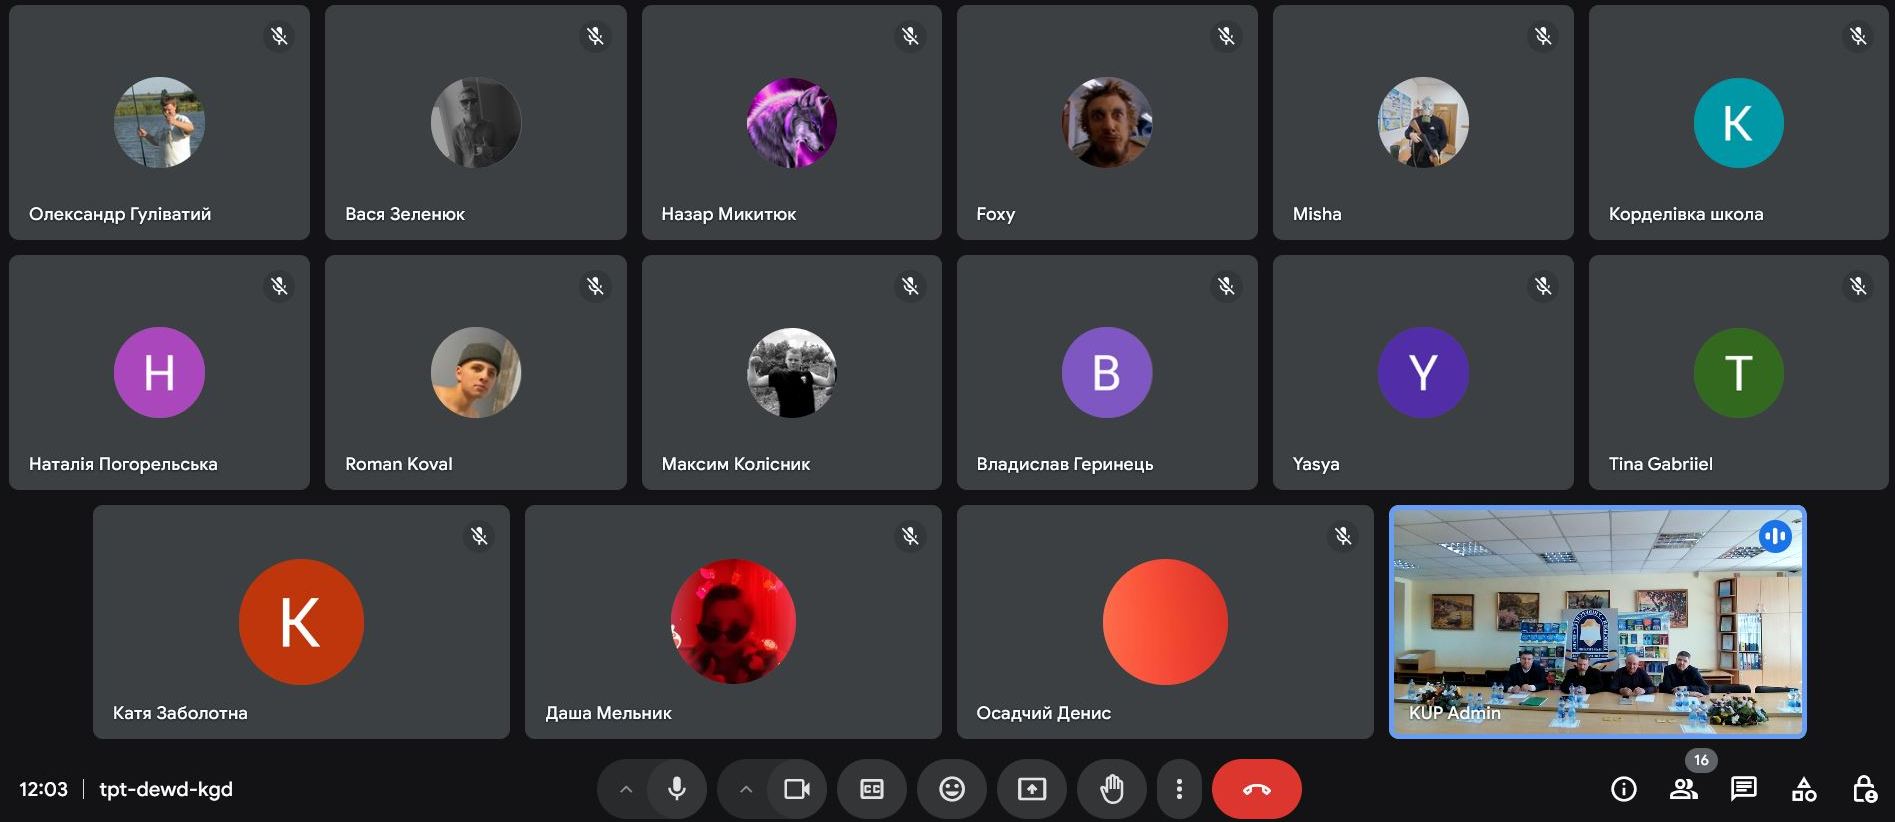Open host controls lock icon

(x=1864, y=789)
